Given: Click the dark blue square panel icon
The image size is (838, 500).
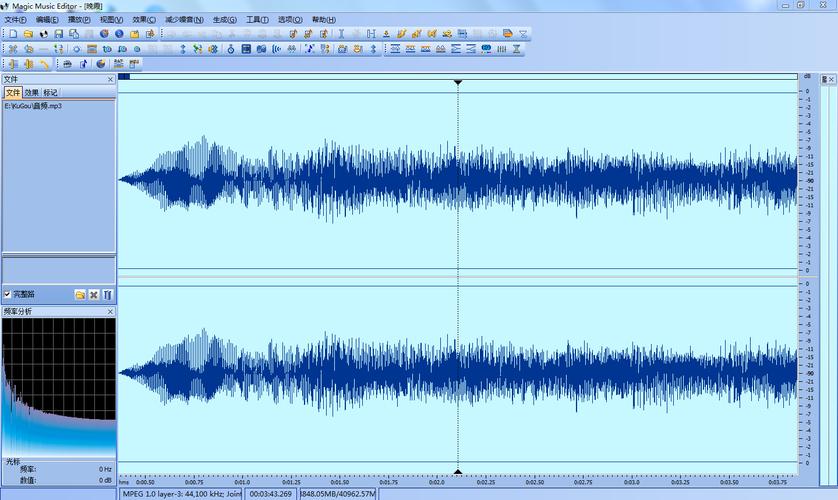Looking at the screenshot, I should 246,49.
